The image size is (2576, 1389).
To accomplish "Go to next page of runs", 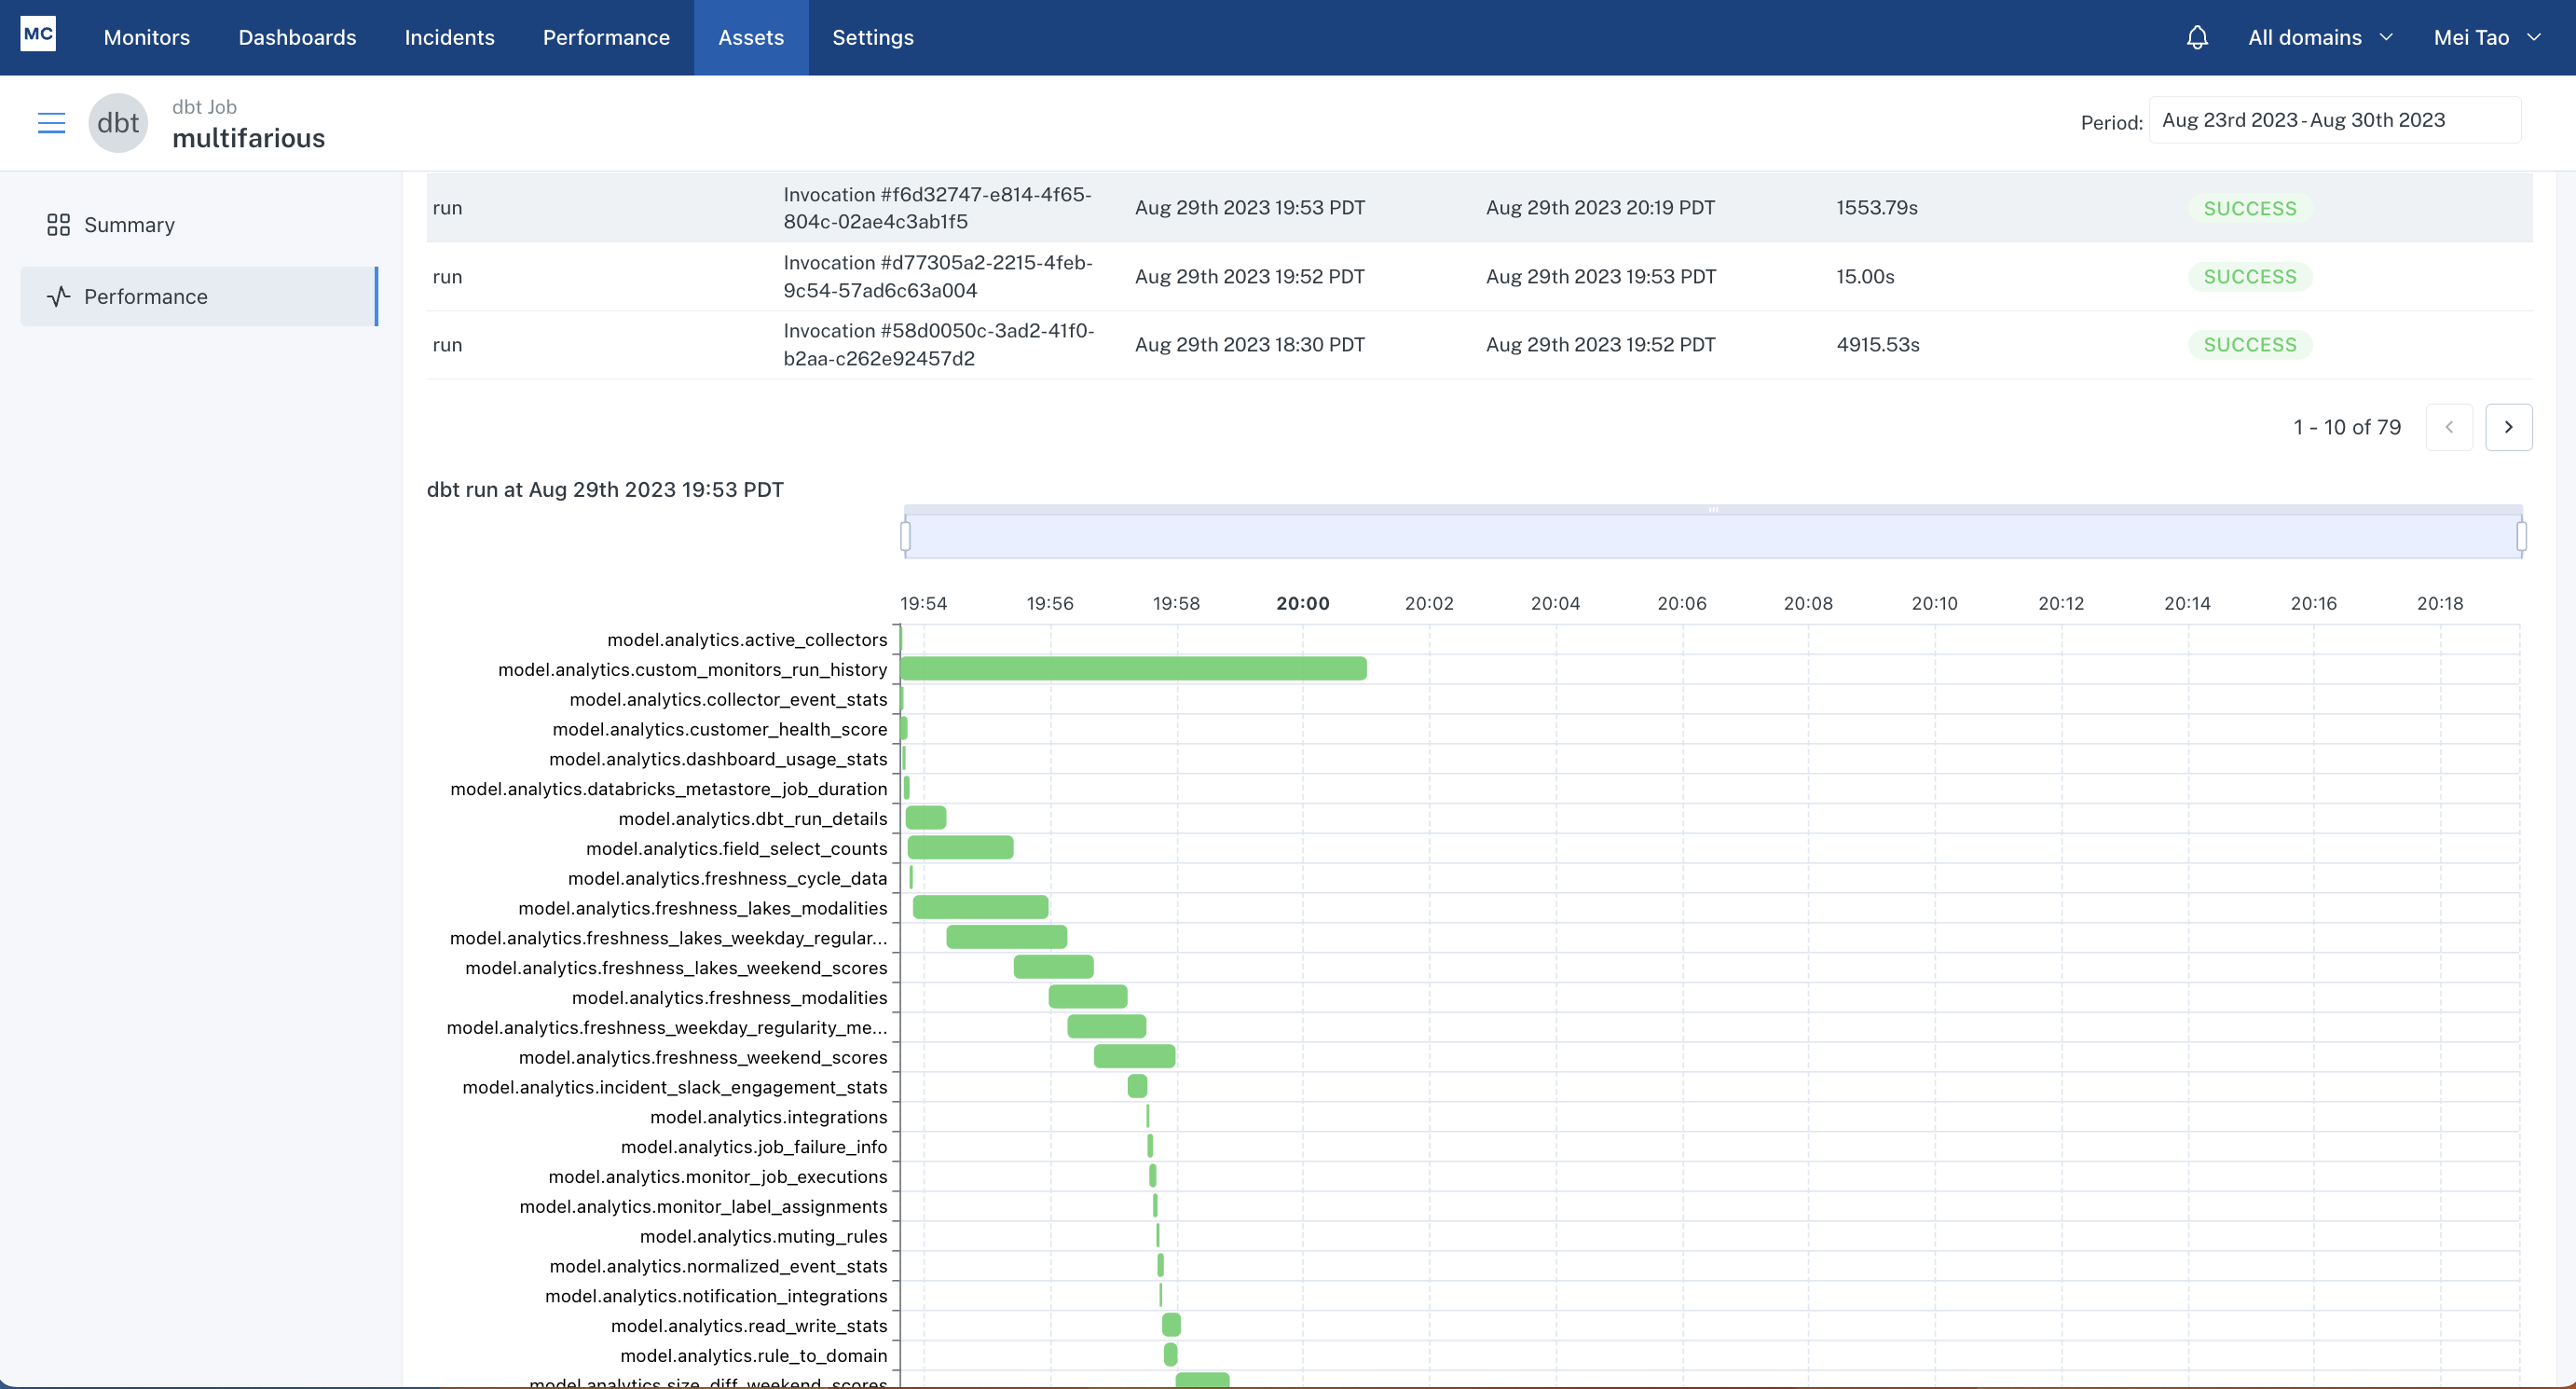I will pyautogui.click(x=2508, y=427).
